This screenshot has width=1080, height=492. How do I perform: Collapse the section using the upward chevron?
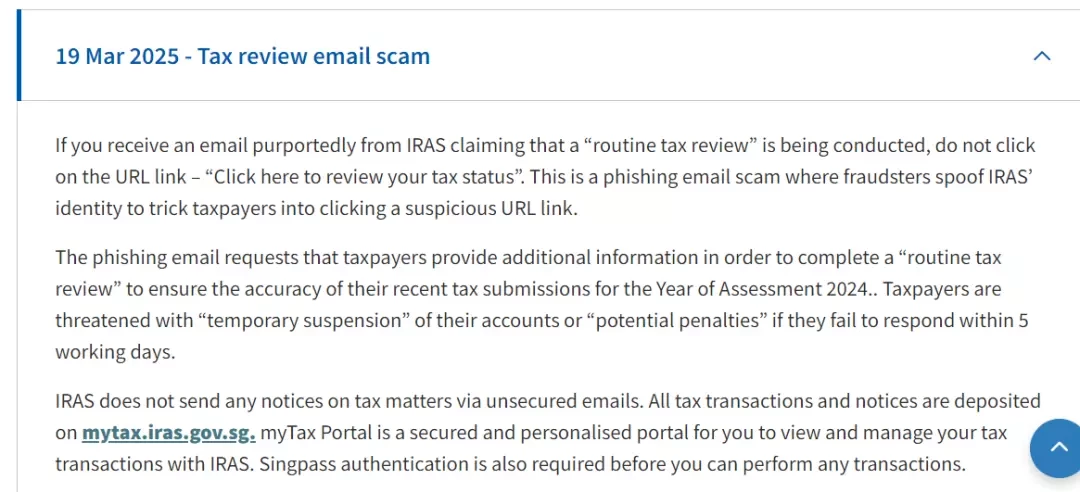point(1041,57)
